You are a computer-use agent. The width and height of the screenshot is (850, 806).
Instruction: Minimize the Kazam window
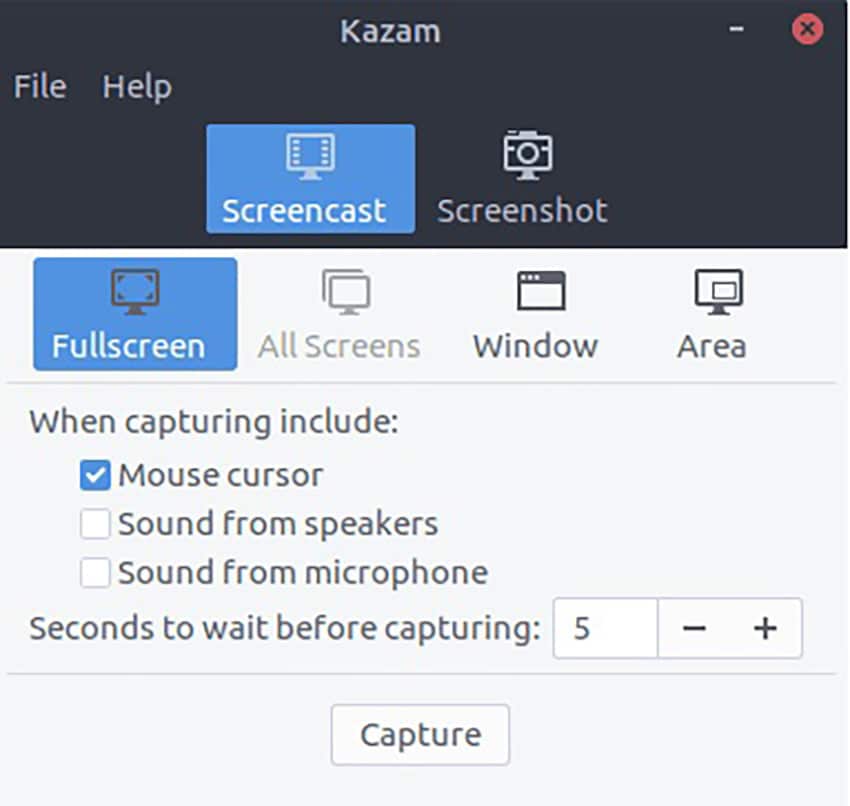coord(738,29)
